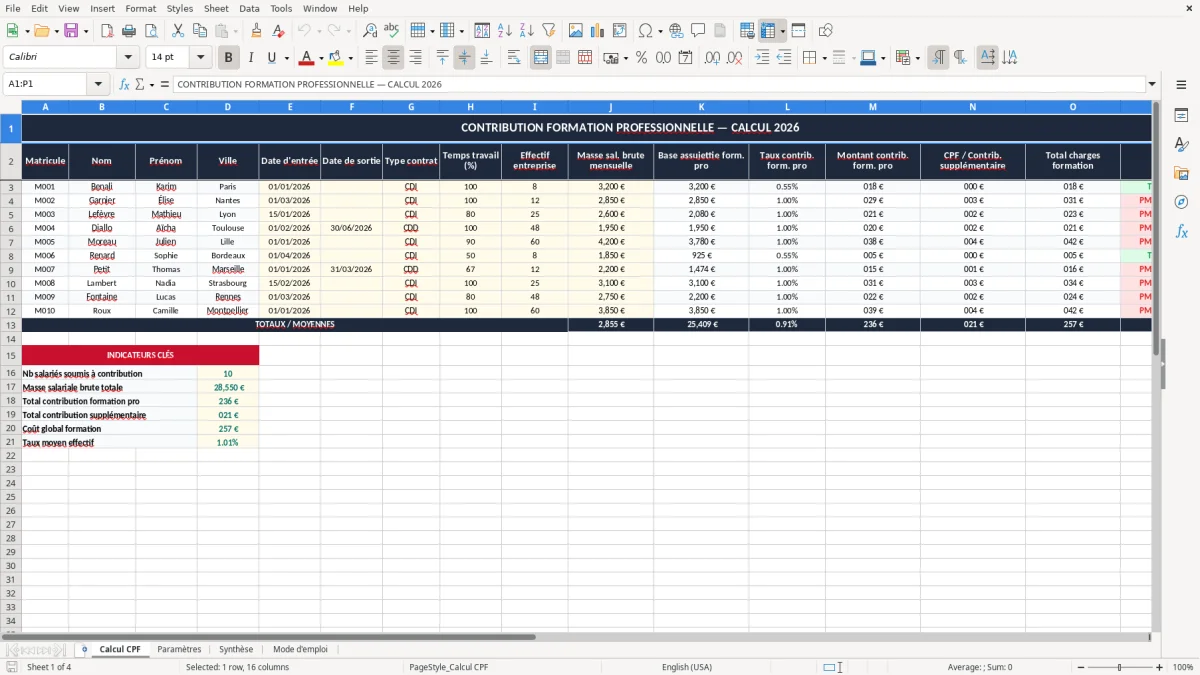The height and width of the screenshot is (675, 1200).
Task: Cut the selection with scissors icon
Action: 178,31
